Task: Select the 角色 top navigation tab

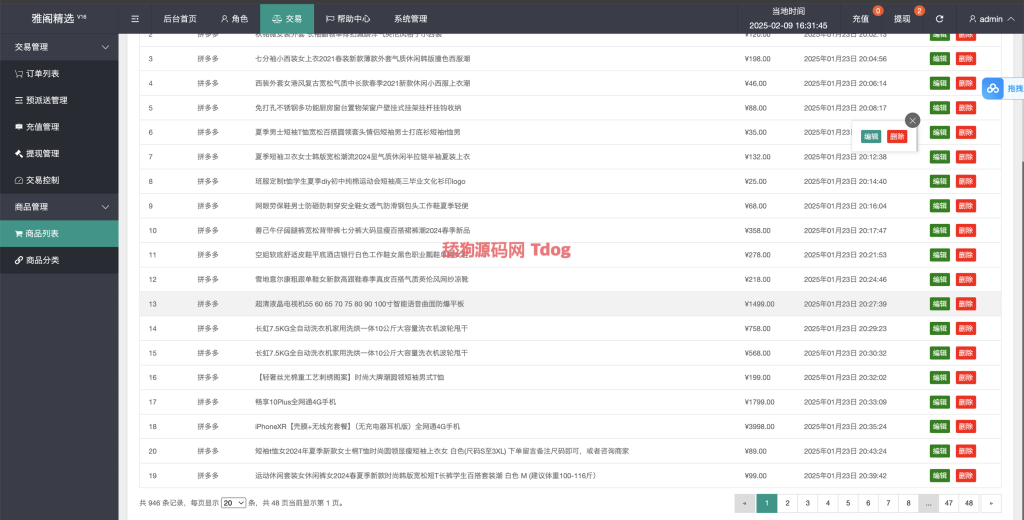Action: pos(233,19)
